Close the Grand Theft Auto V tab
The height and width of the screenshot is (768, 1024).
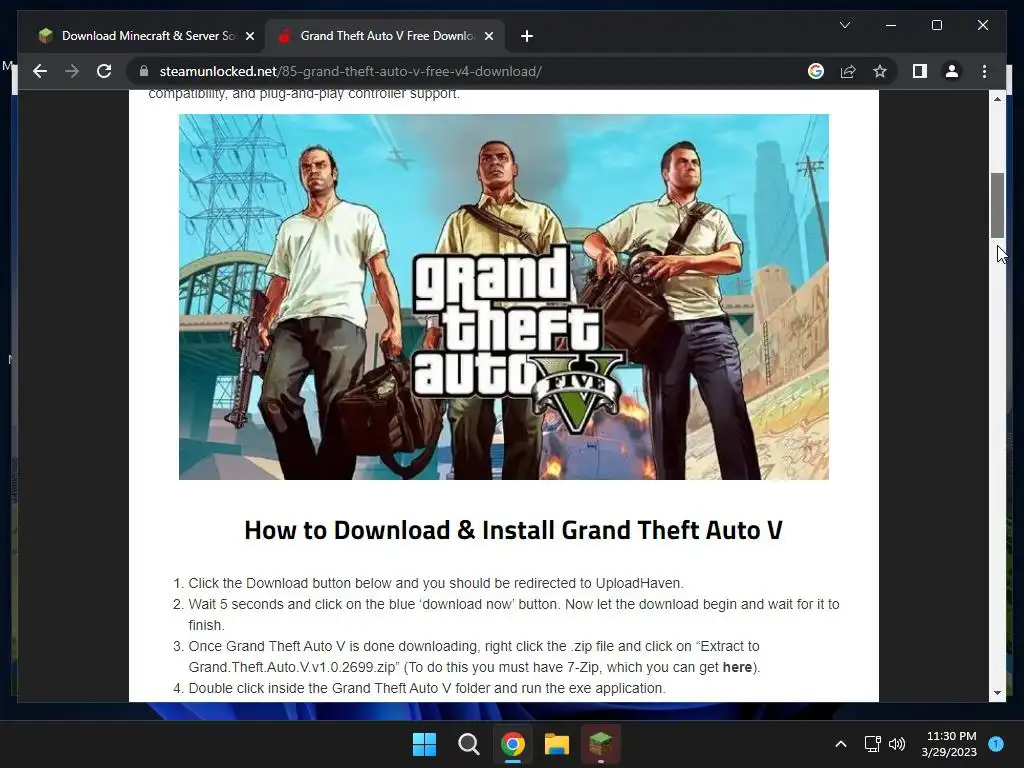coord(488,37)
